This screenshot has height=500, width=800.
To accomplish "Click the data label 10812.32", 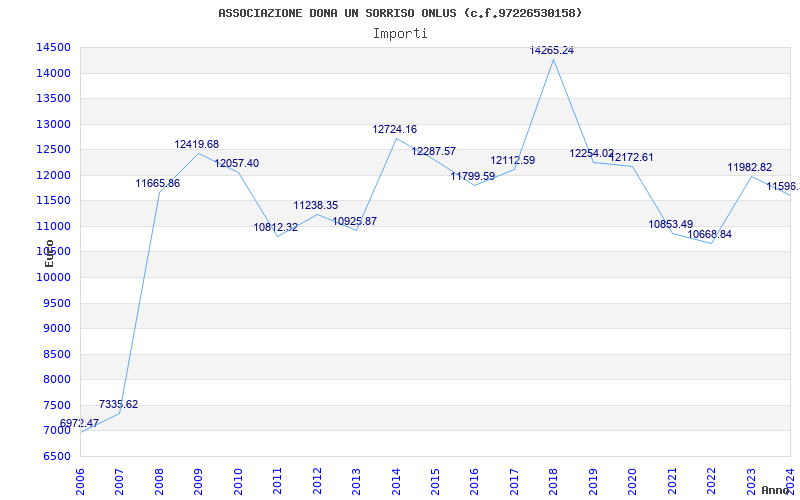I will coord(276,228).
